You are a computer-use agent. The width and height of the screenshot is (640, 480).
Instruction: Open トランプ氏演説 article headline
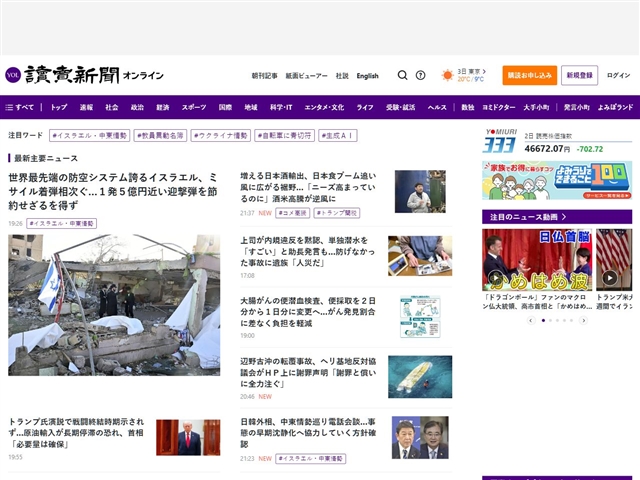click(x=76, y=433)
